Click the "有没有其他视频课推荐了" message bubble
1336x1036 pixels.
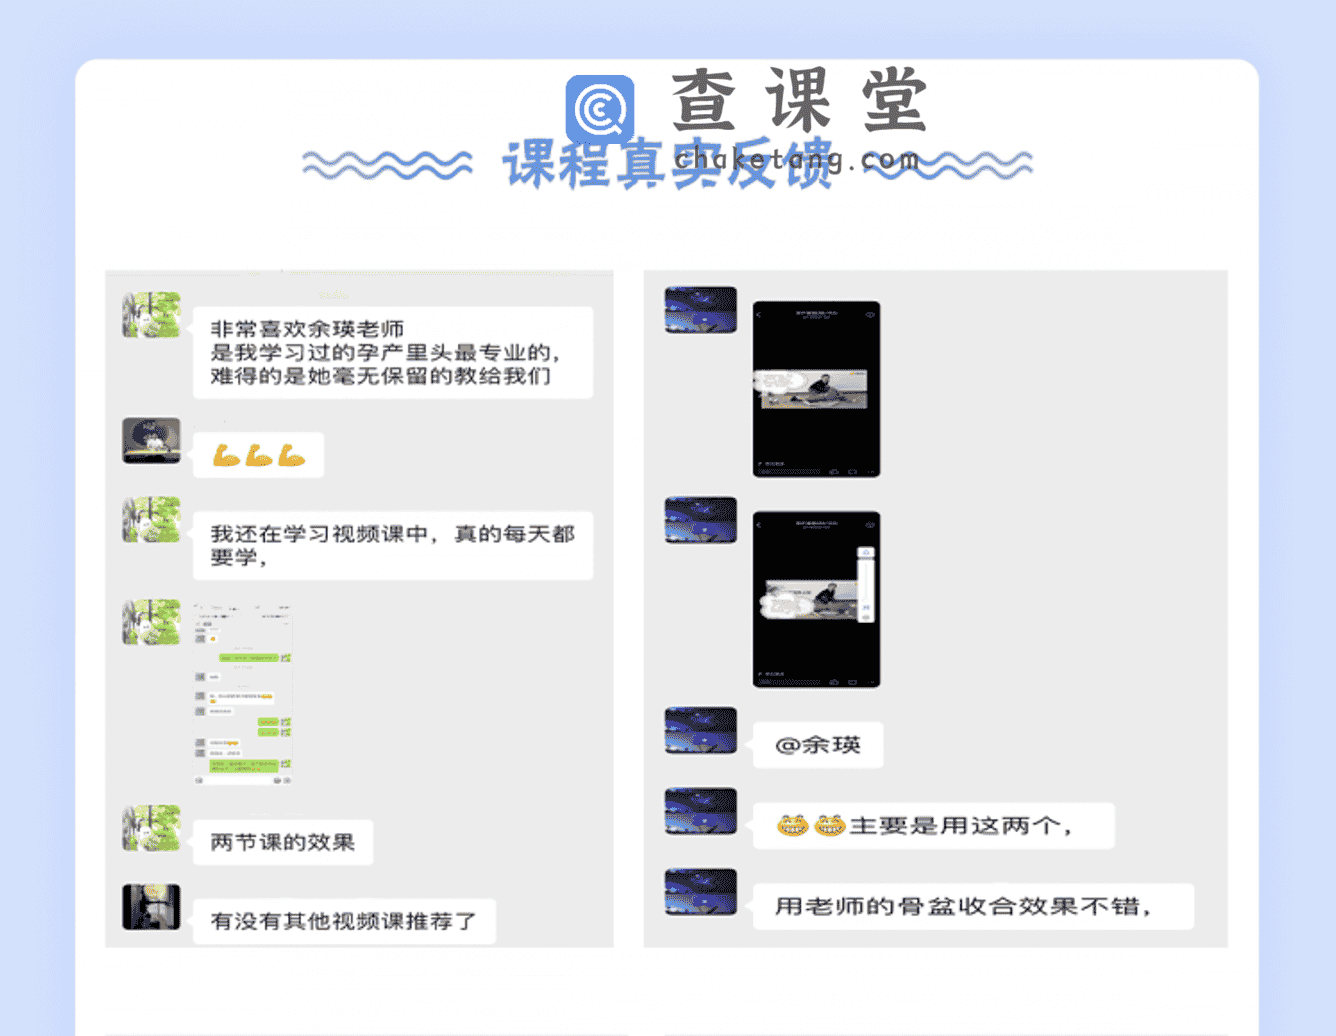(x=345, y=922)
